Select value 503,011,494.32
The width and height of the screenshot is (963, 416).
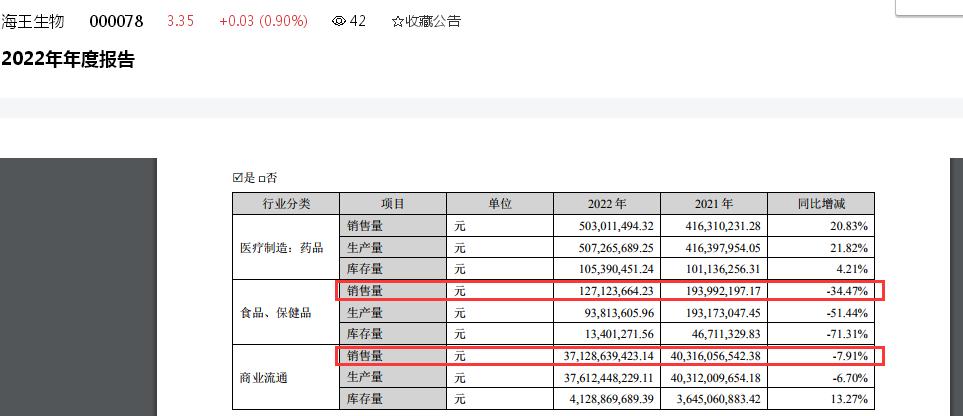point(617,226)
